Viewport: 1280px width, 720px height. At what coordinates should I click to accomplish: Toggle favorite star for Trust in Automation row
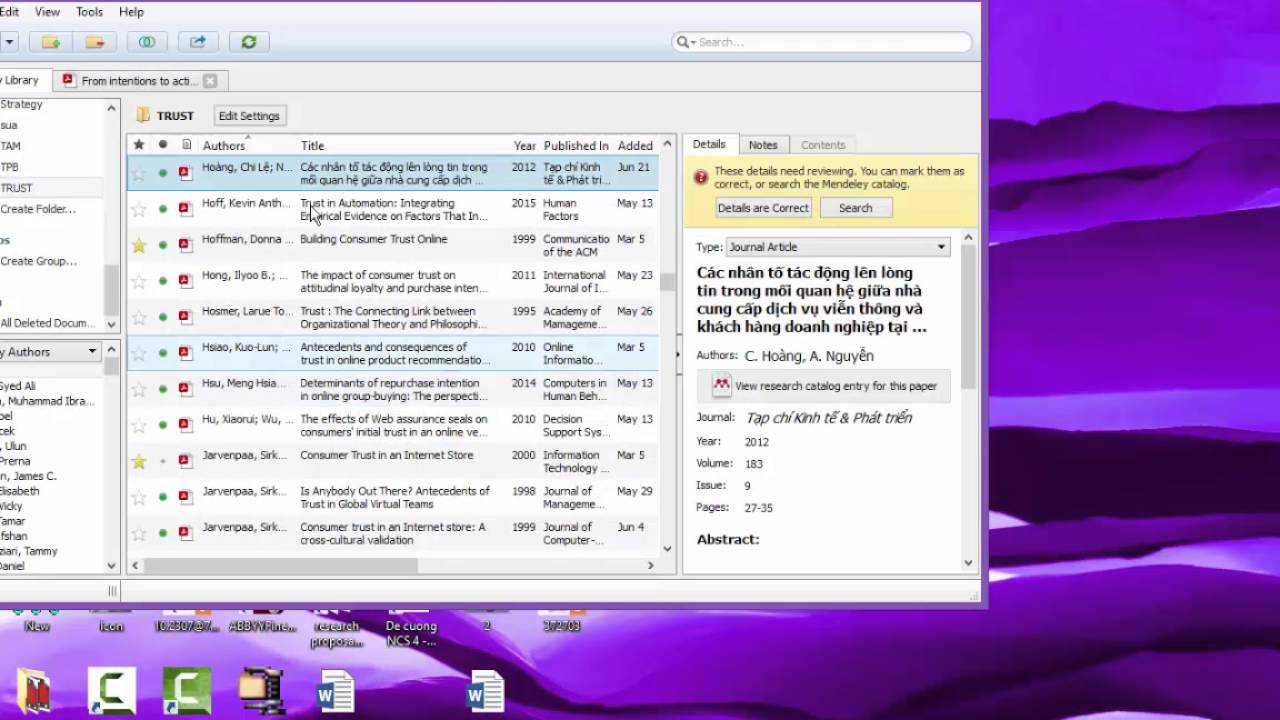(x=139, y=209)
